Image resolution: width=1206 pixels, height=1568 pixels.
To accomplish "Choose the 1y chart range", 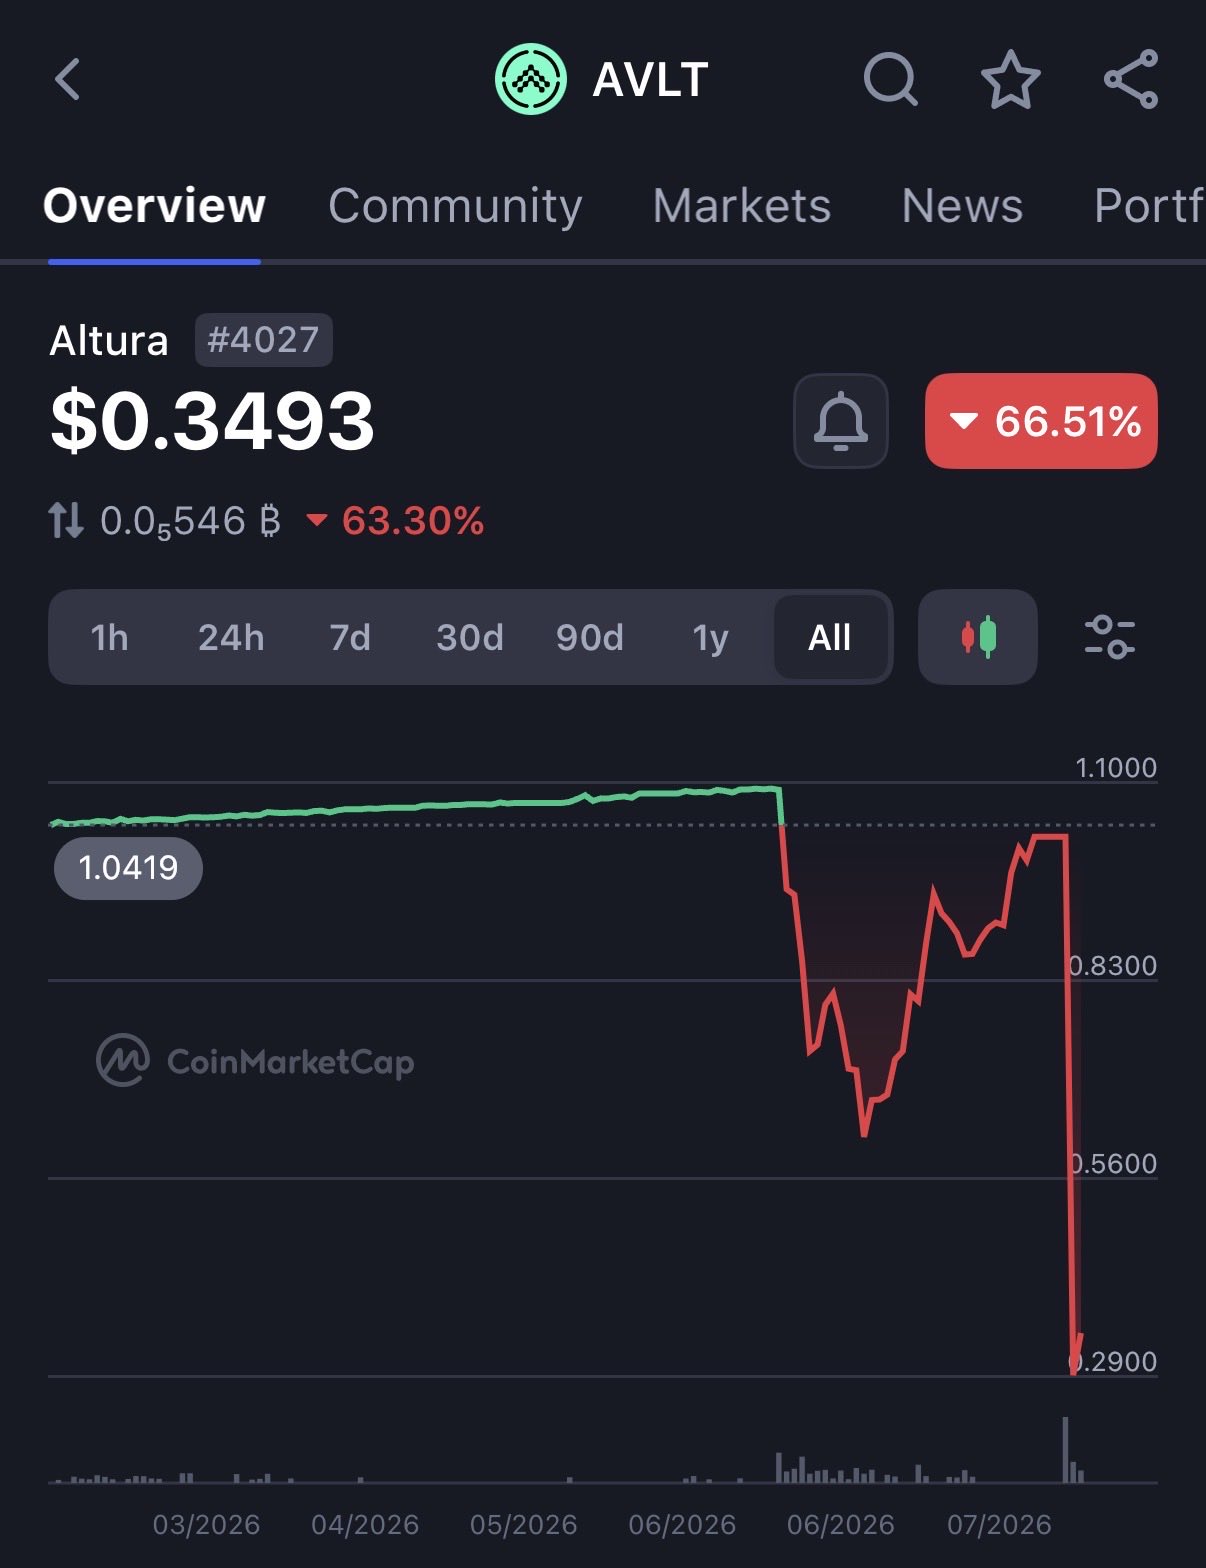I will [x=710, y=637].
